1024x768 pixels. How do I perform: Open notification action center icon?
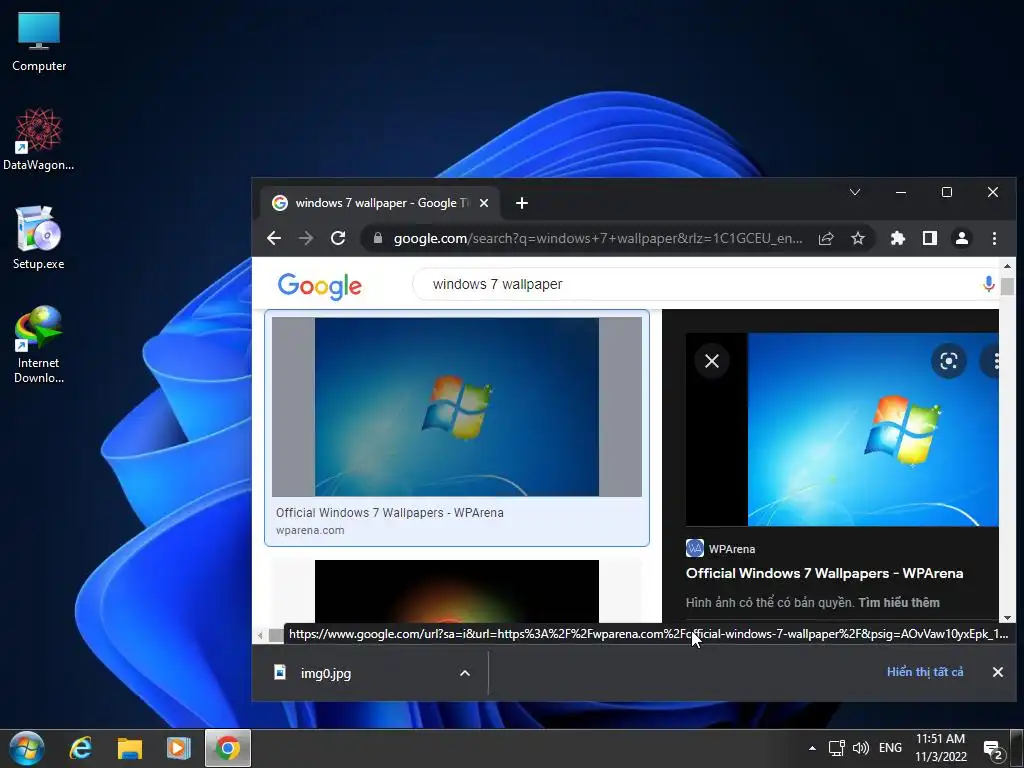(993, 750)
